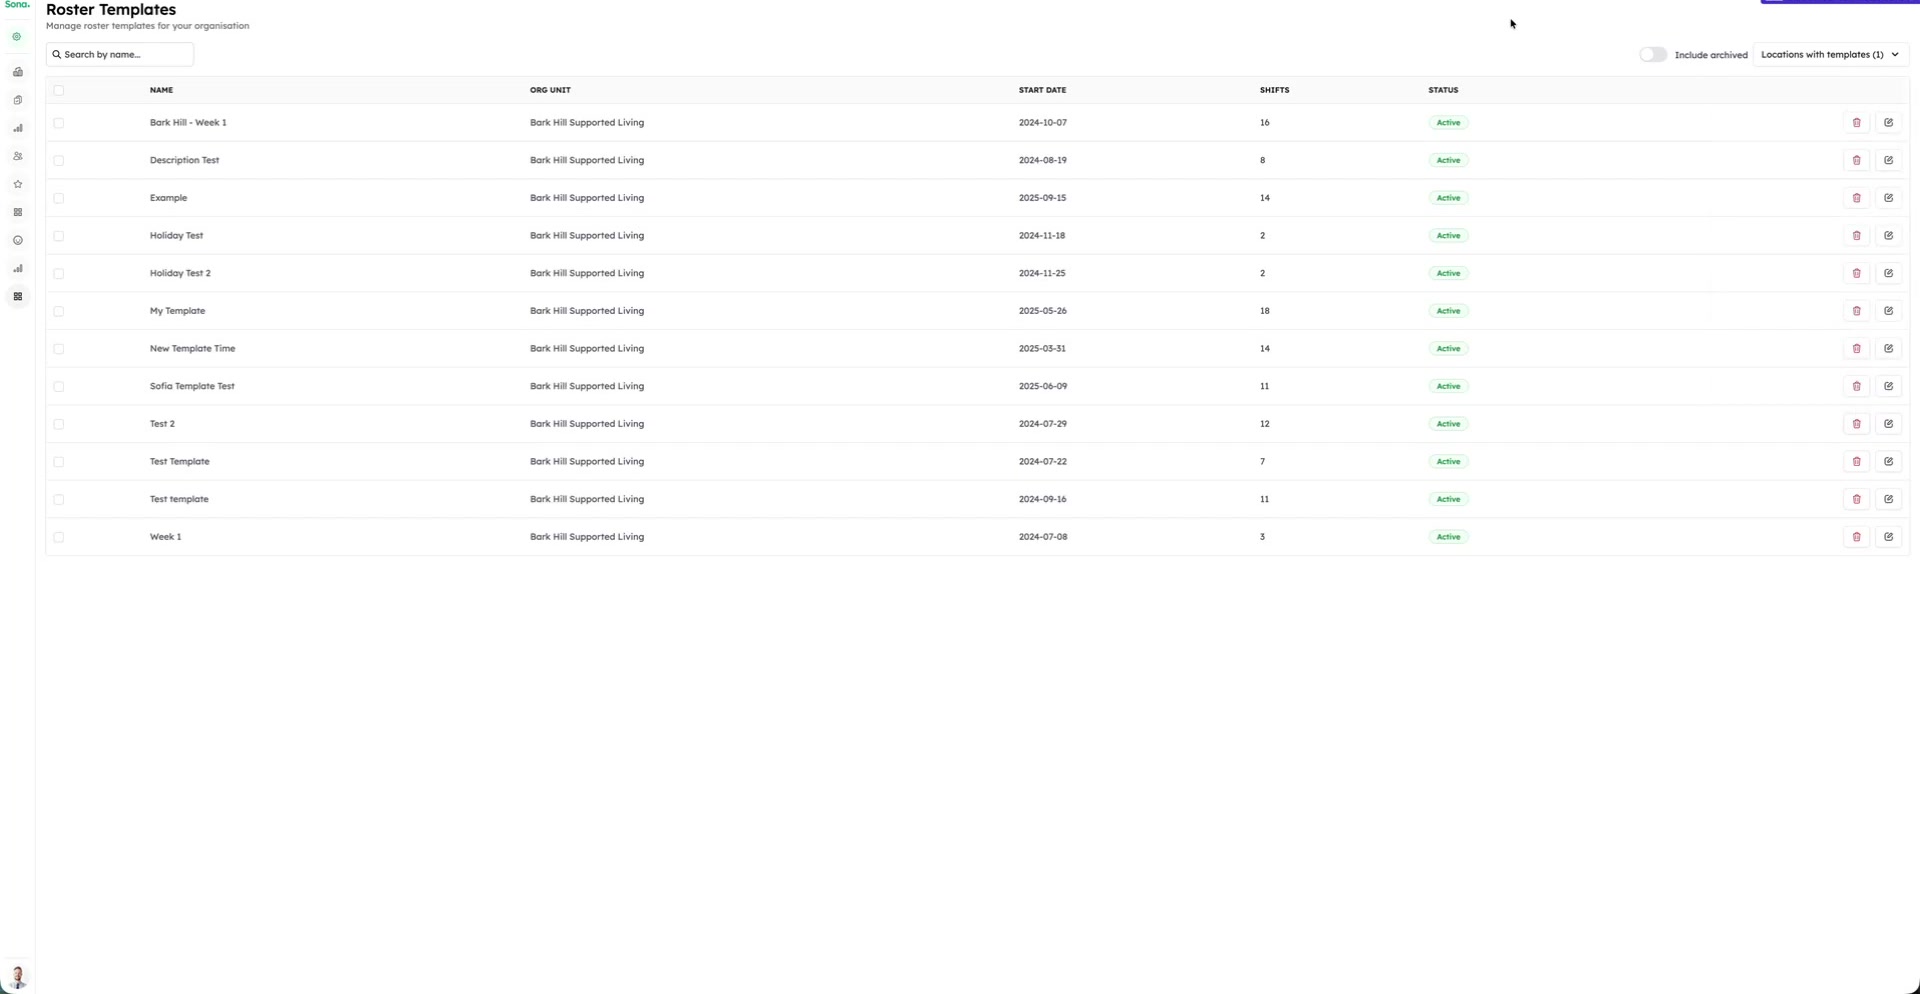The height and width of the screenshot is (994, 1920).
Task: Sort by the SHIFTS column header
Action: tap(1274, 90)
